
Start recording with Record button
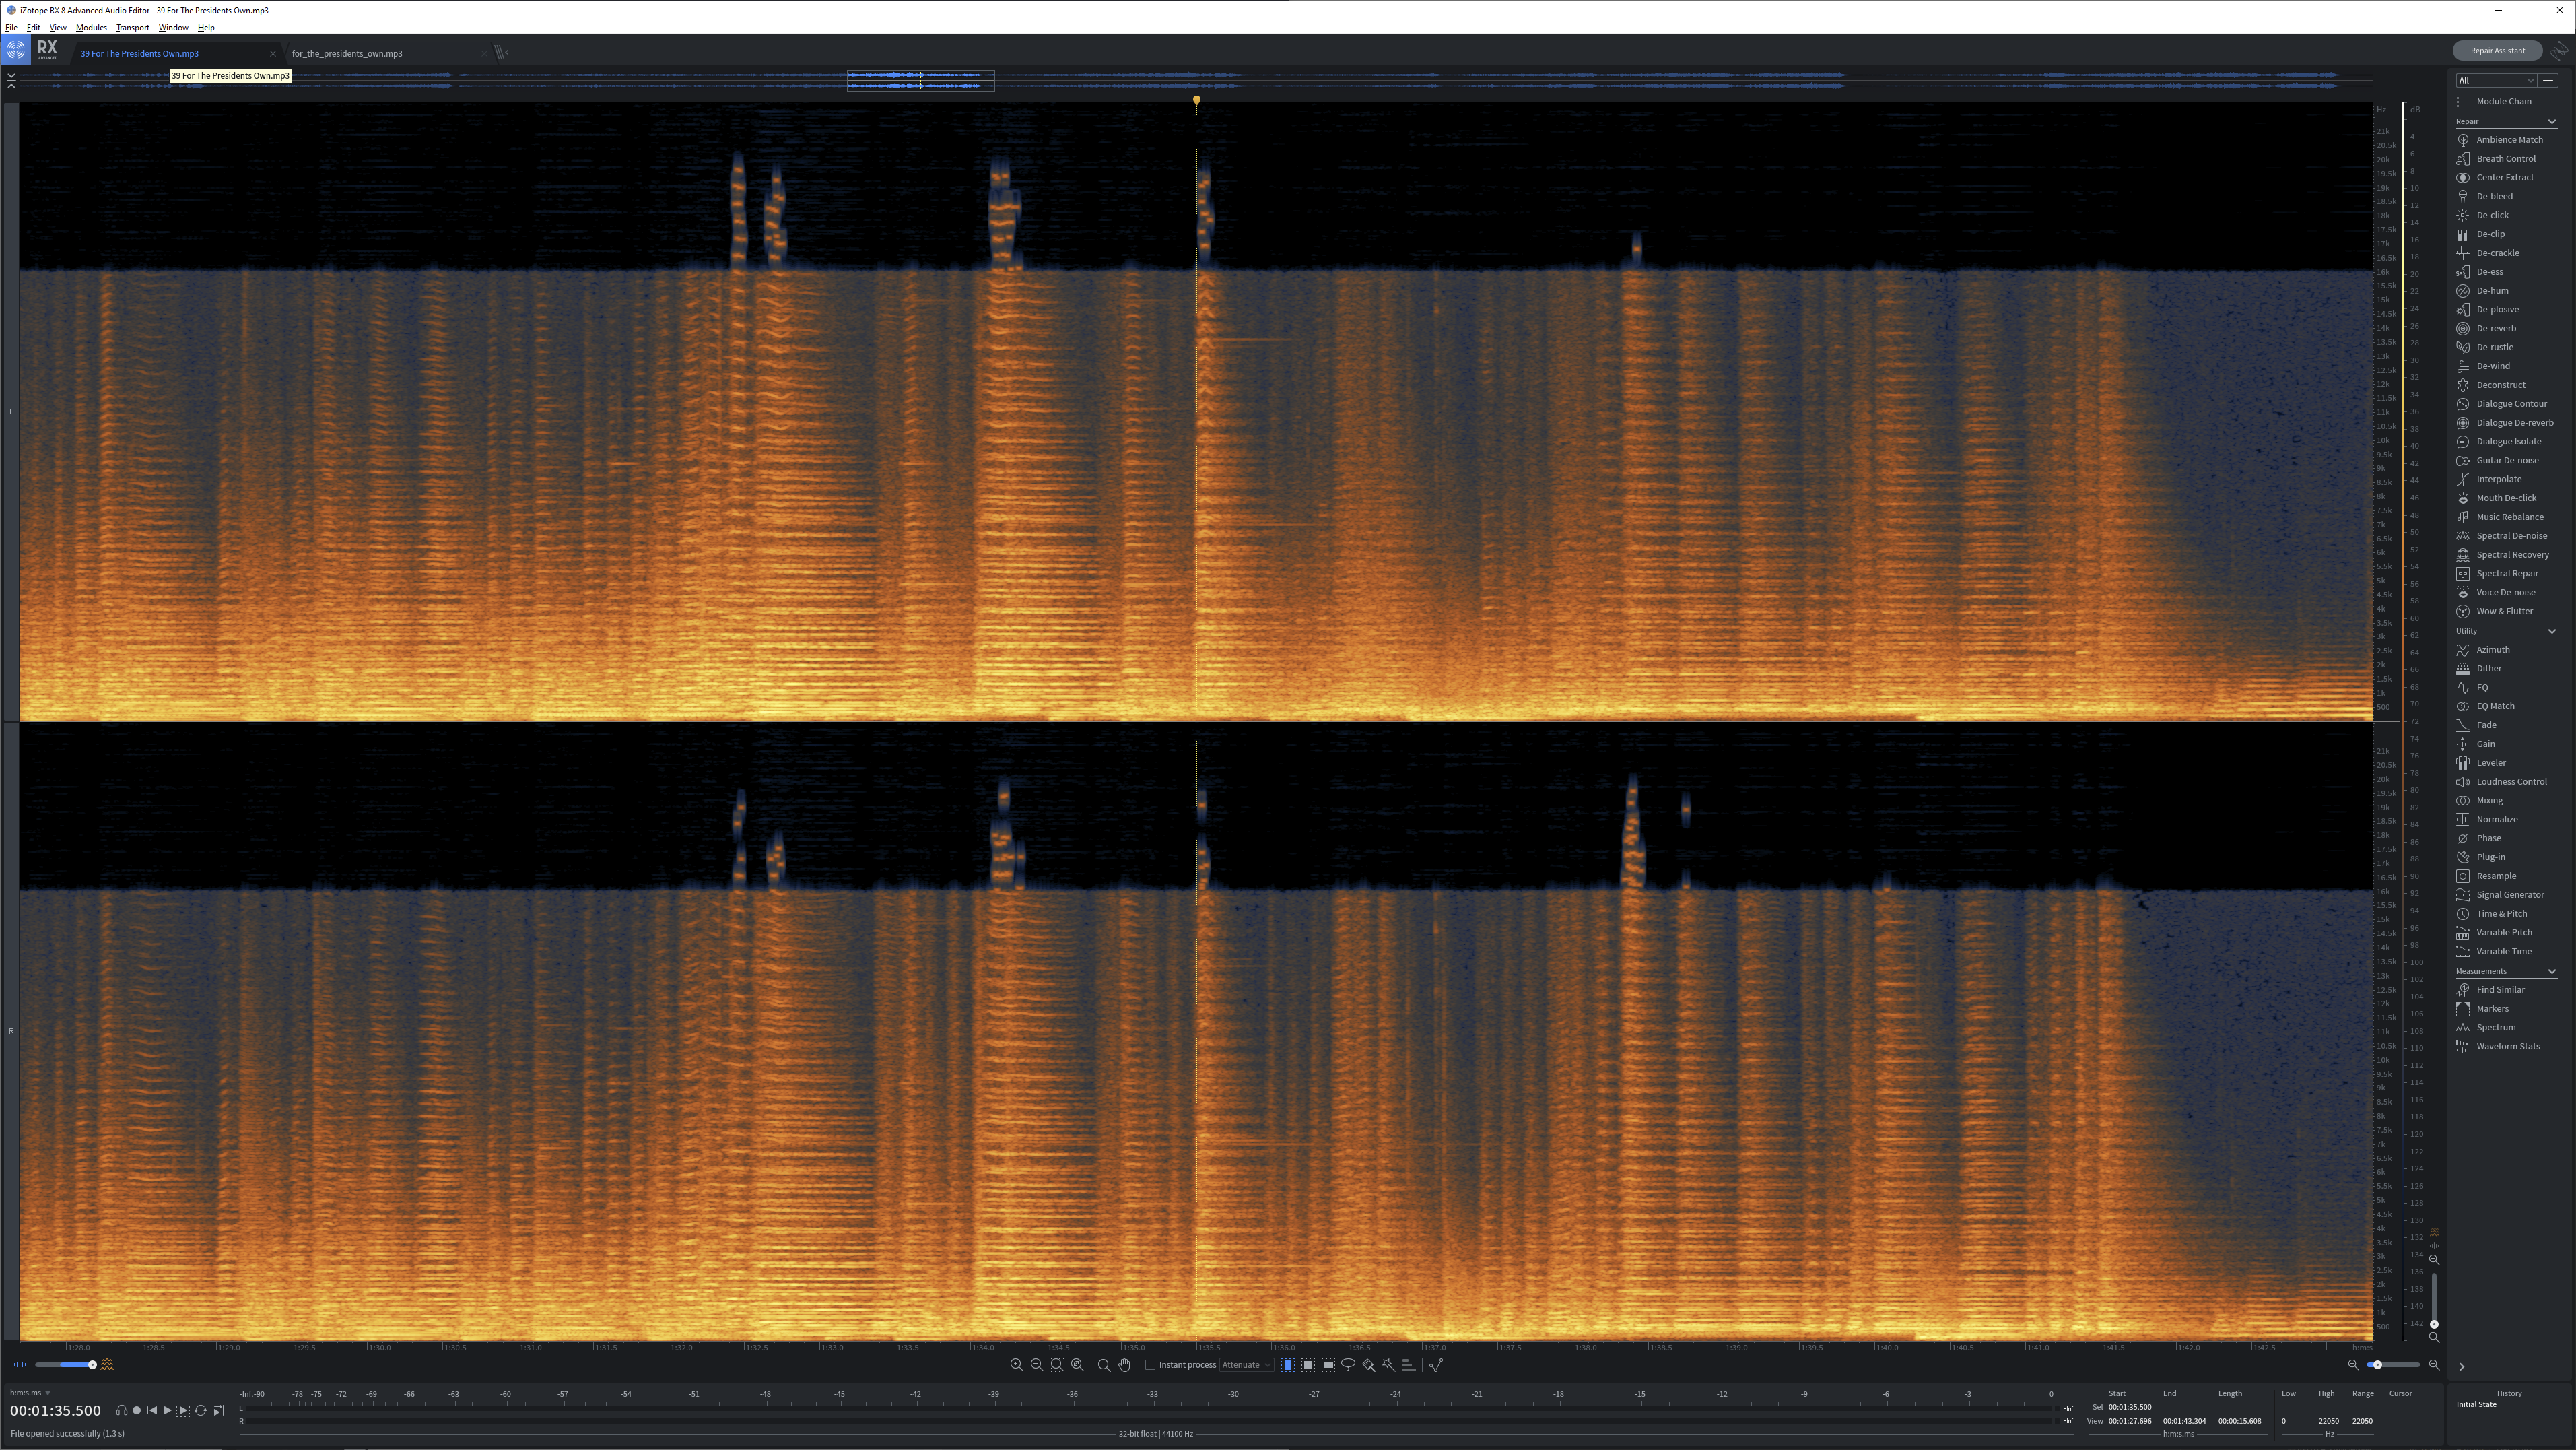tap(137, 1410)
